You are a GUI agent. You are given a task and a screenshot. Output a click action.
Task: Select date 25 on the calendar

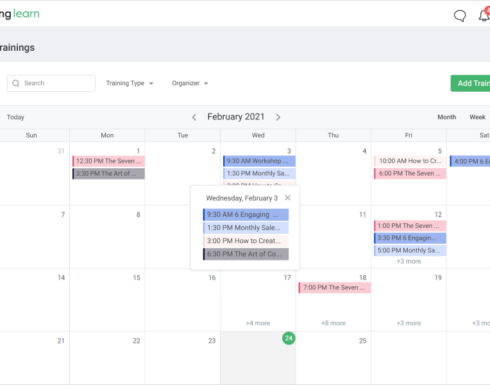(363, 341)
